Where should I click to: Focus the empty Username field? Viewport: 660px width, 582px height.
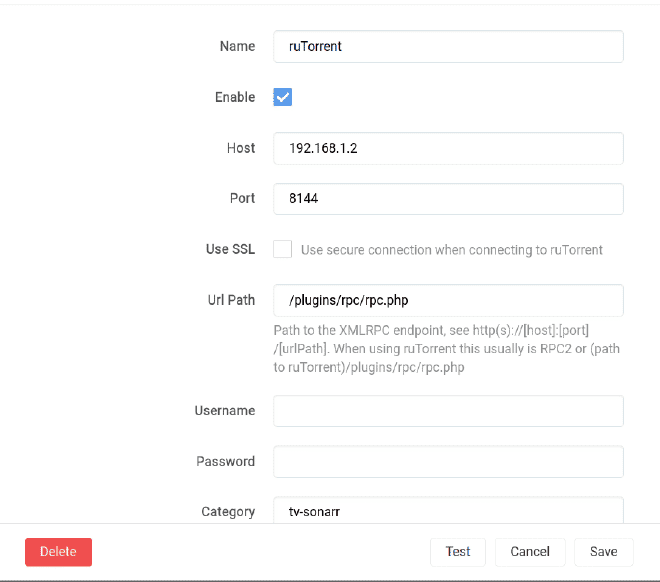click(x=448, y=411)
